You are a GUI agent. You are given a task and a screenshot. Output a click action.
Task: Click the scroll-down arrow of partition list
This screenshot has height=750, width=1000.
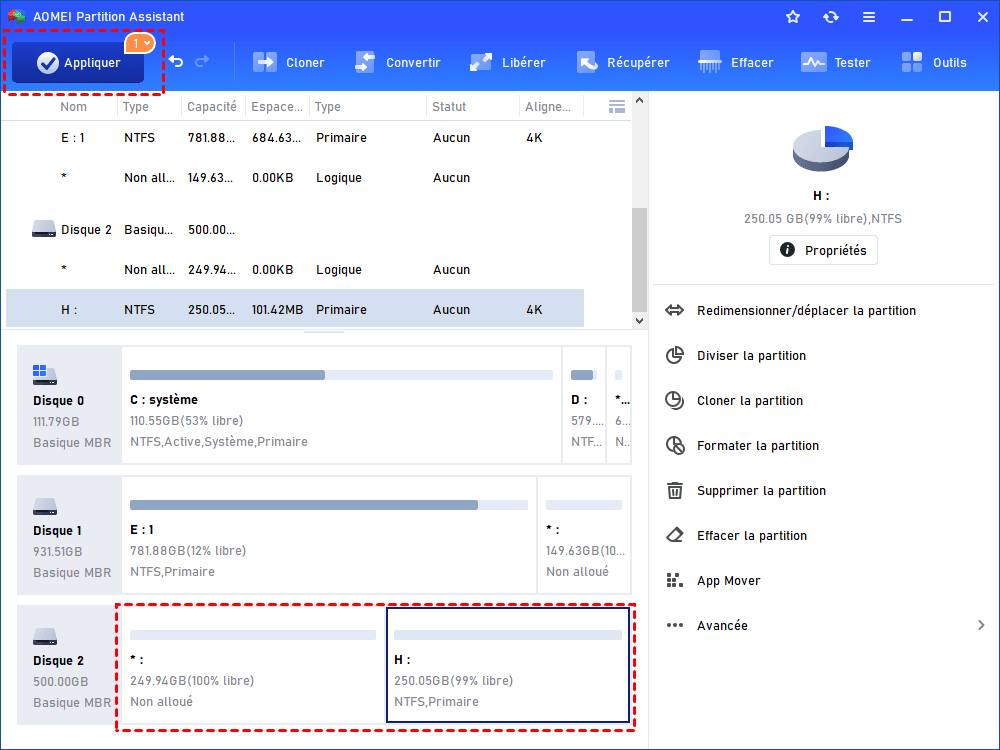point(639,321)
